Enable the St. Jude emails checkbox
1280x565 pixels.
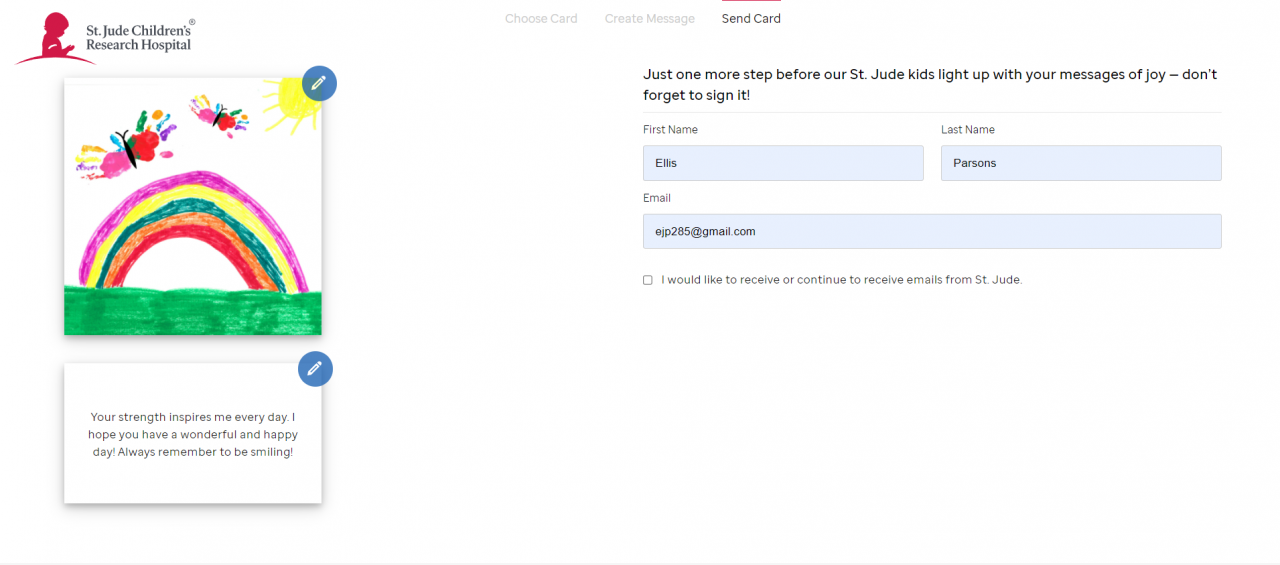[648, 280]
